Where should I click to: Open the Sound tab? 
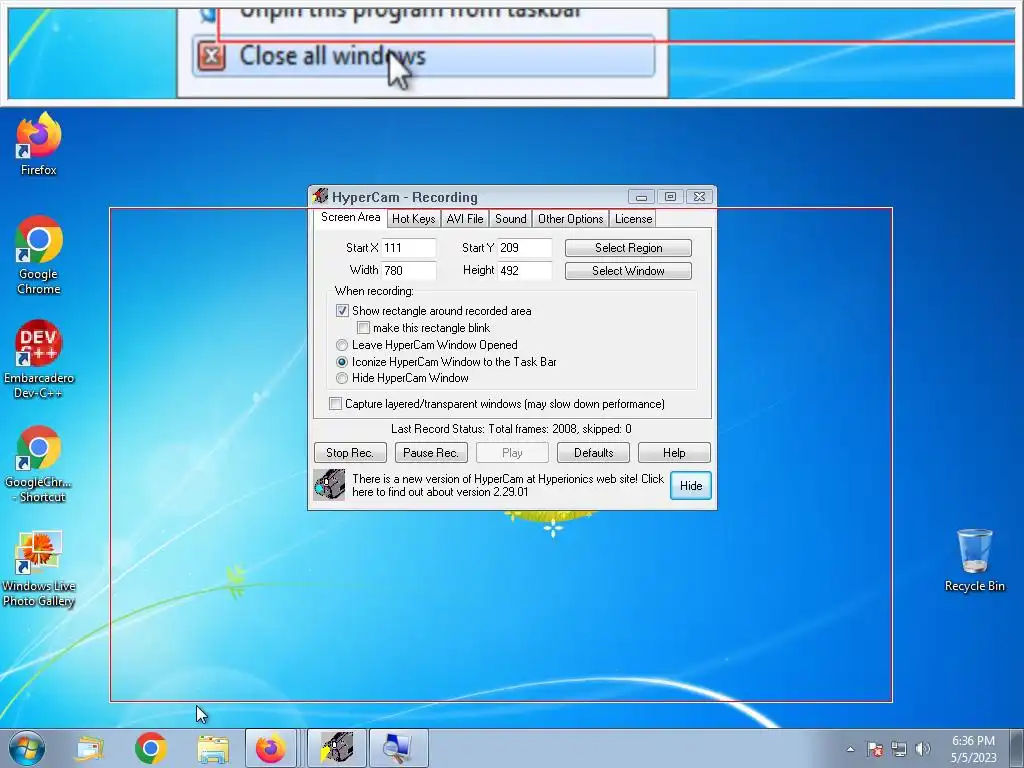coord(511,219)
